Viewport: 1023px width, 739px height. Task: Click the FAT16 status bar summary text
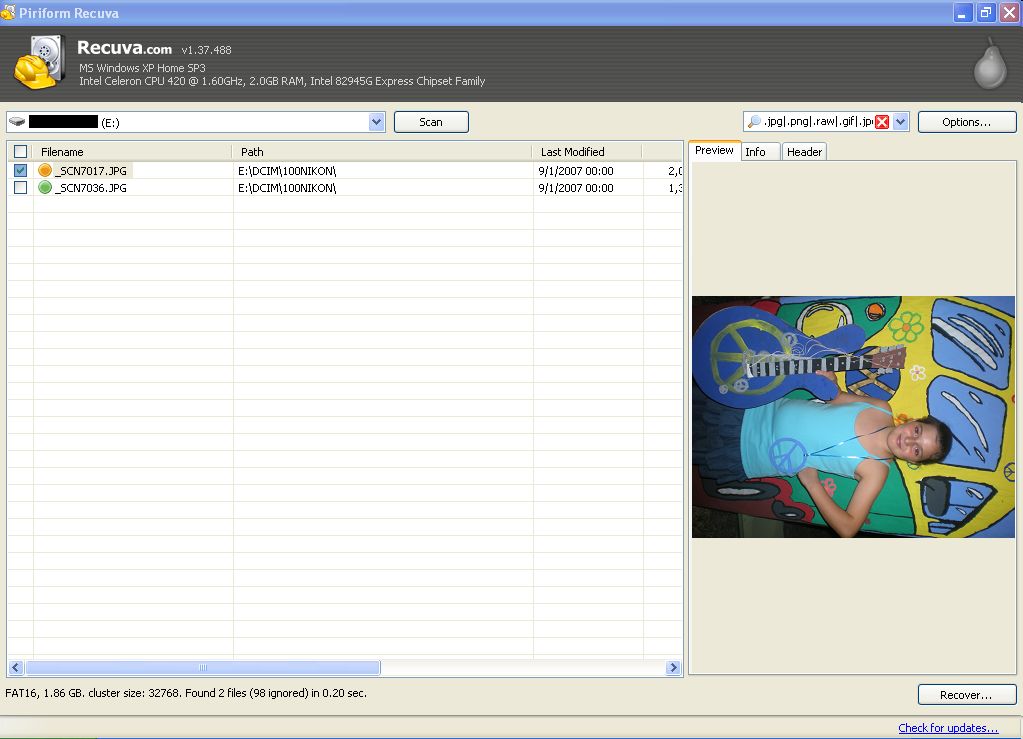tap(186, 693)
